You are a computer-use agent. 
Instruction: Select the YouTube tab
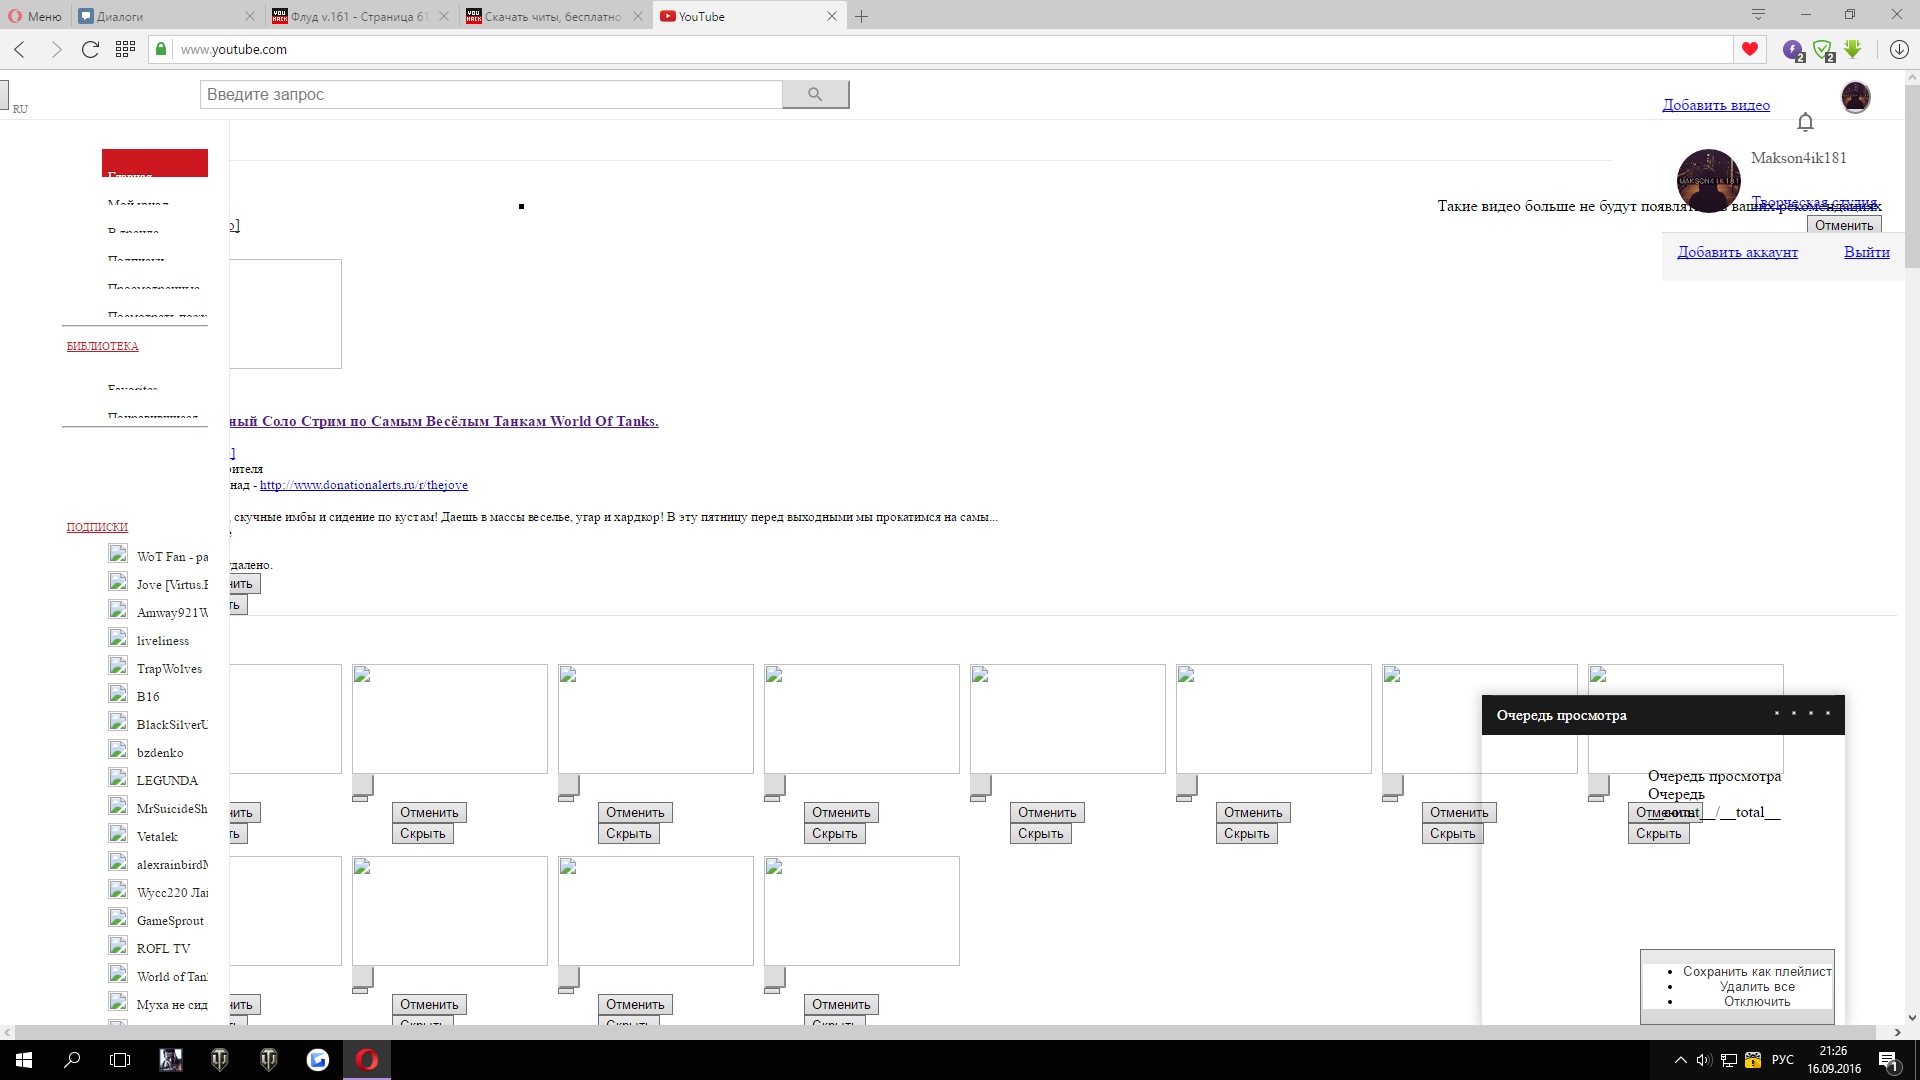pos(745,16)
